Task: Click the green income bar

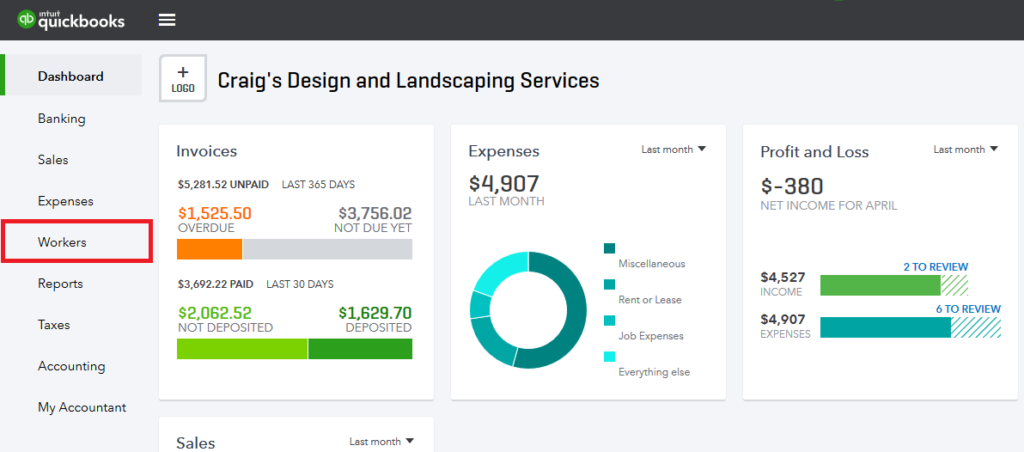Action: coord(880,285)
